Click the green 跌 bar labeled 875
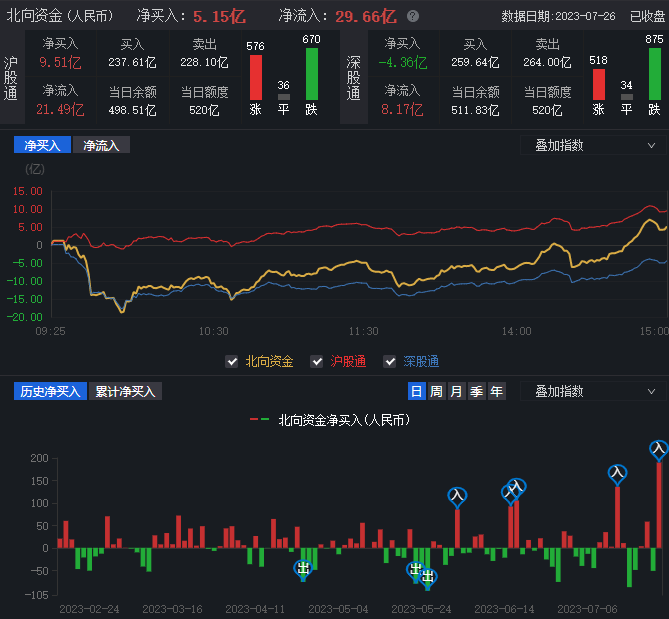 (654, 74)
